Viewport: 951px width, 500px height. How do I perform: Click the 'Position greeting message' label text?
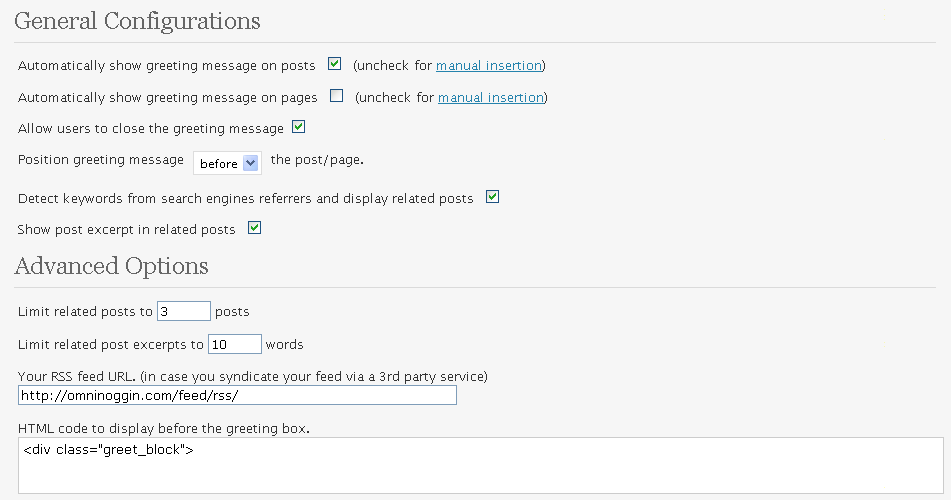[x=101, y=160]
